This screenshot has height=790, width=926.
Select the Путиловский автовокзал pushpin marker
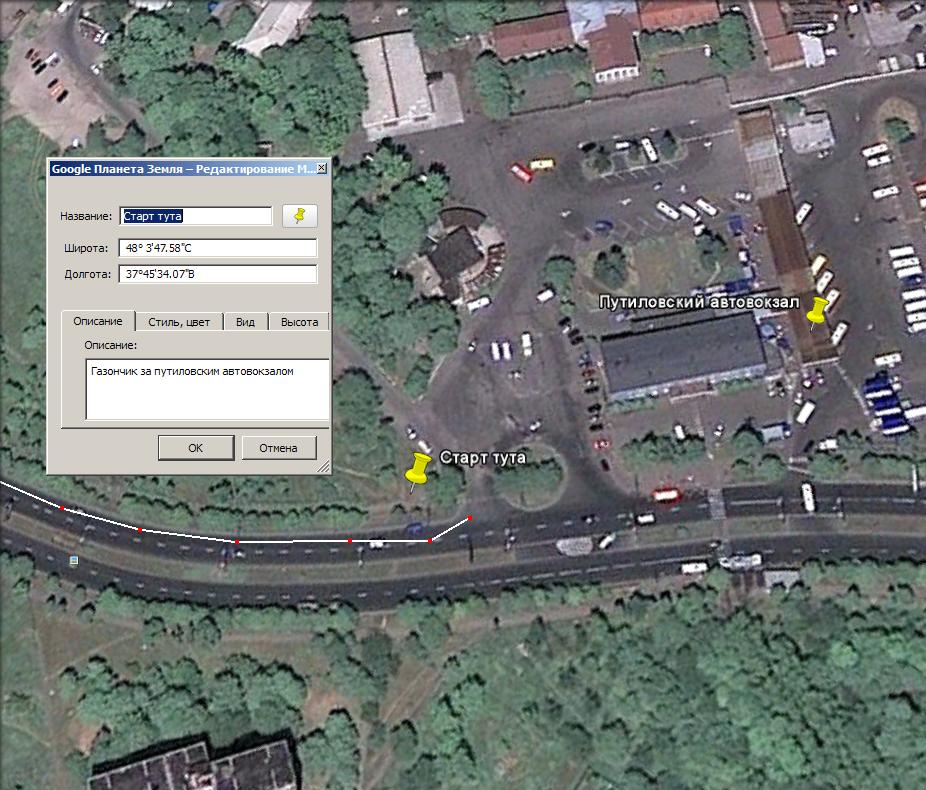click(x=819, y=313)
